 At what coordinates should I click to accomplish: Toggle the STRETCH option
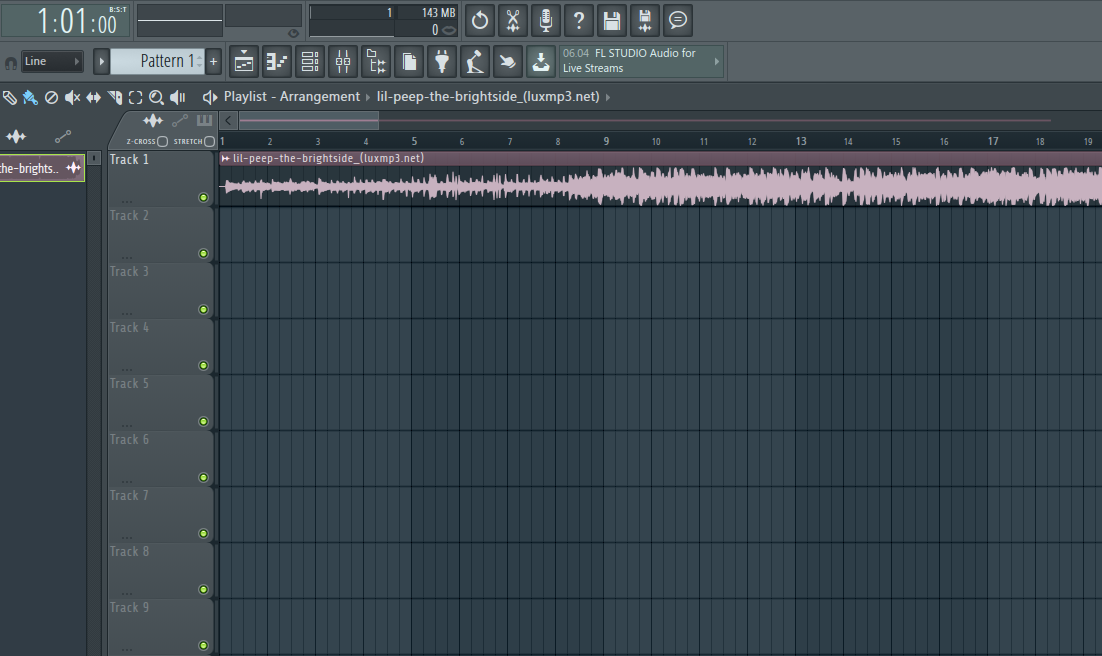[x=209, y=141]
